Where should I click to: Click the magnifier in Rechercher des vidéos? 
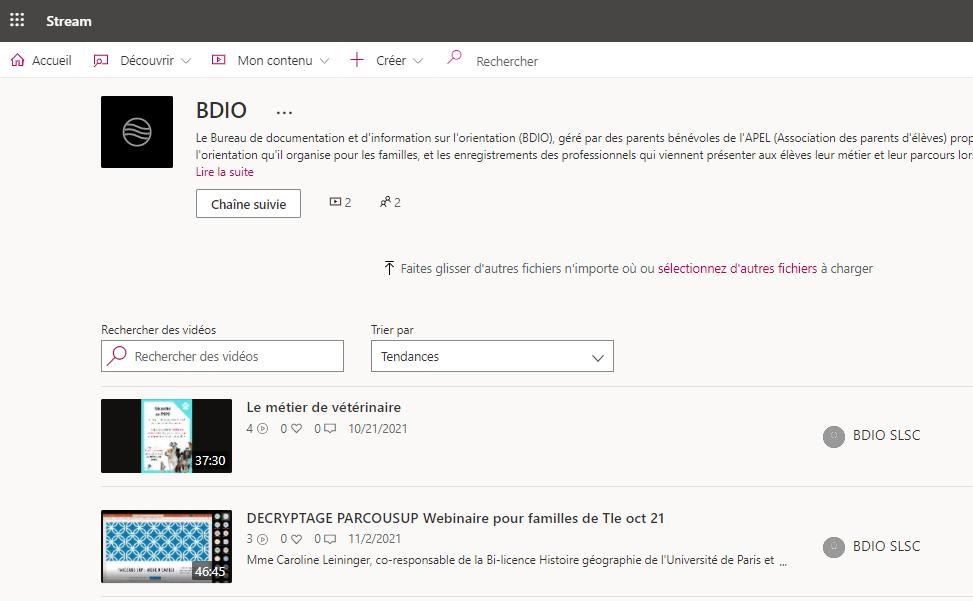(117, 355)
